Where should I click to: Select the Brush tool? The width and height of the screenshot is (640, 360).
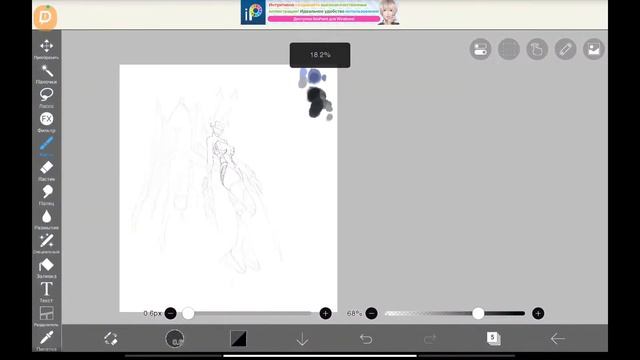point(47,146)
